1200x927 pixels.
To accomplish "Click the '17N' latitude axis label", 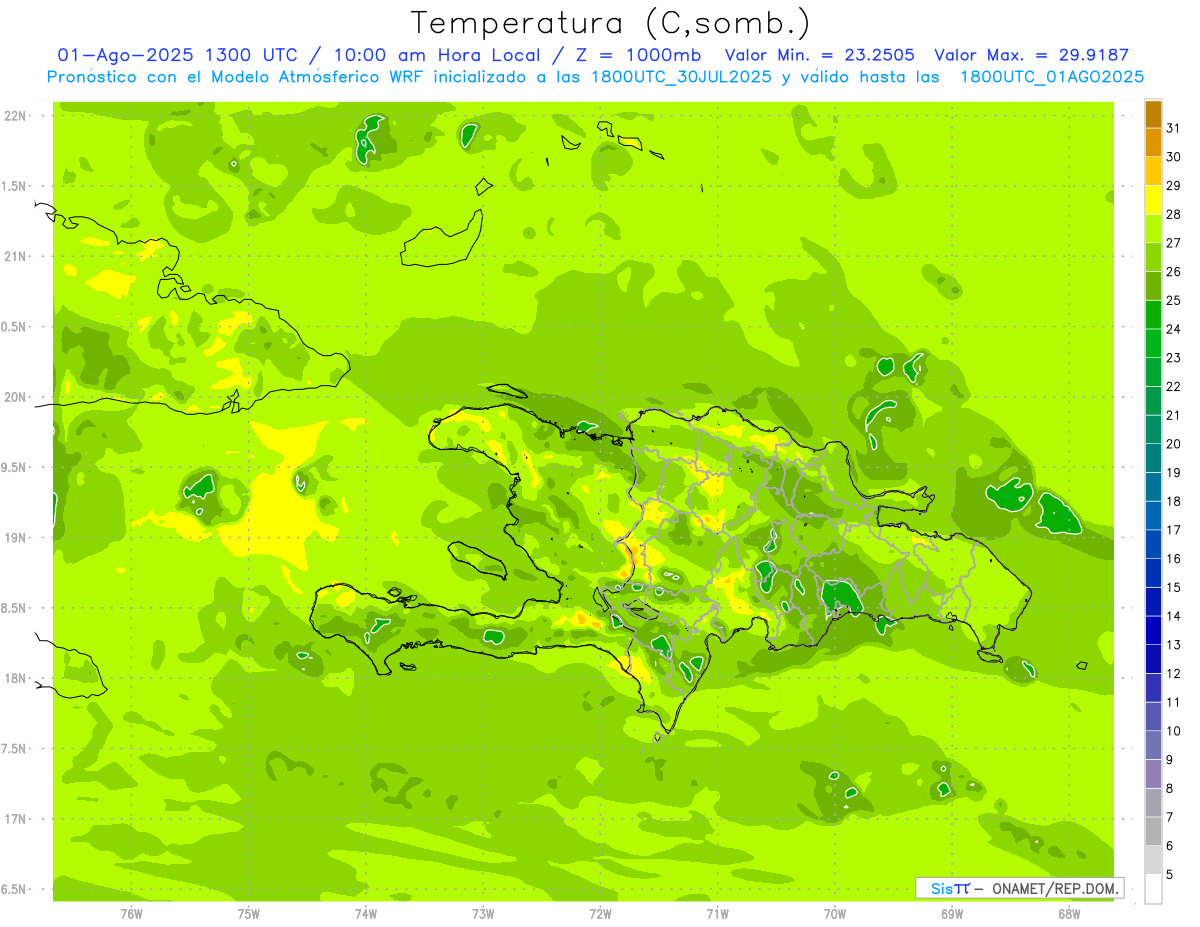I will 15,819.
